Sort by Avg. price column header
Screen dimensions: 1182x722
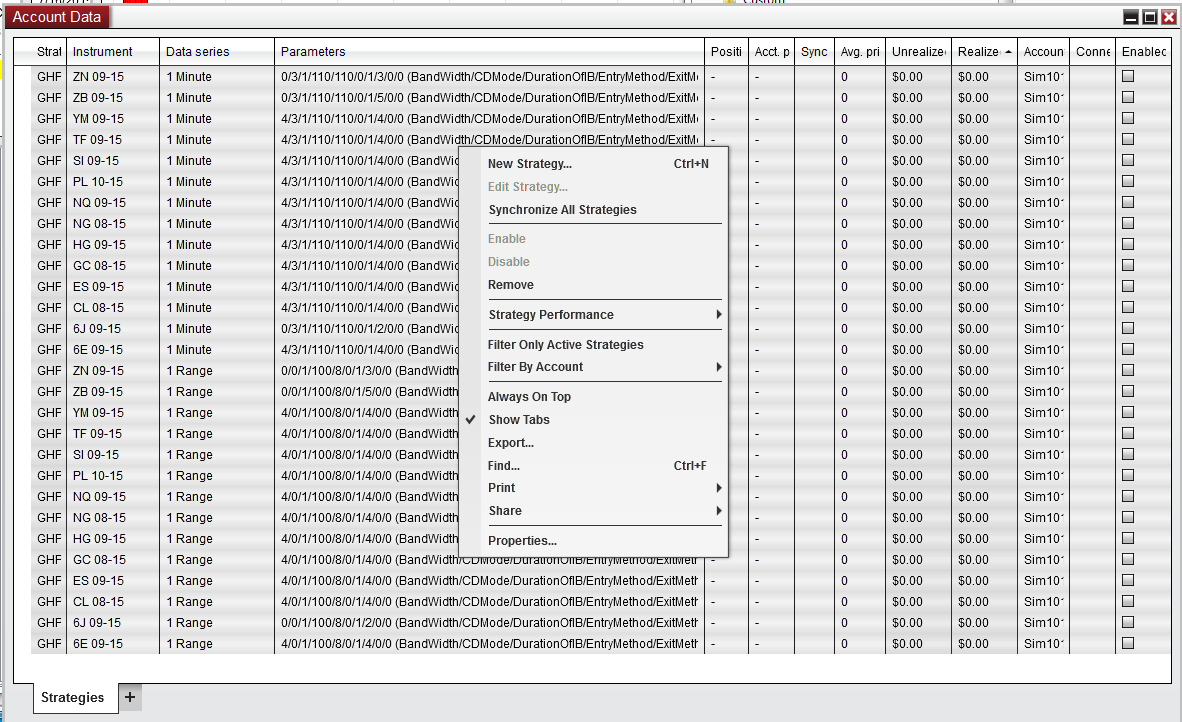[x=860, y=51]
